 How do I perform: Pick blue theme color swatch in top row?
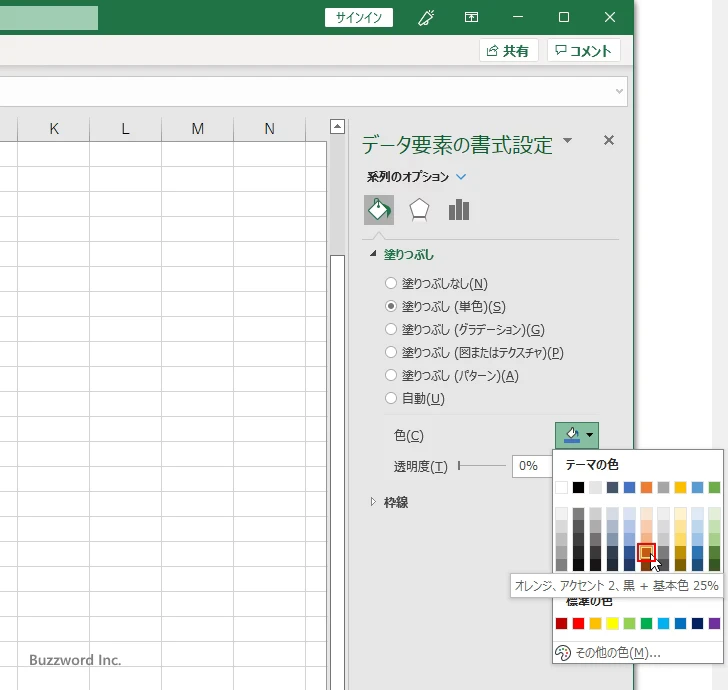point(629,487)
